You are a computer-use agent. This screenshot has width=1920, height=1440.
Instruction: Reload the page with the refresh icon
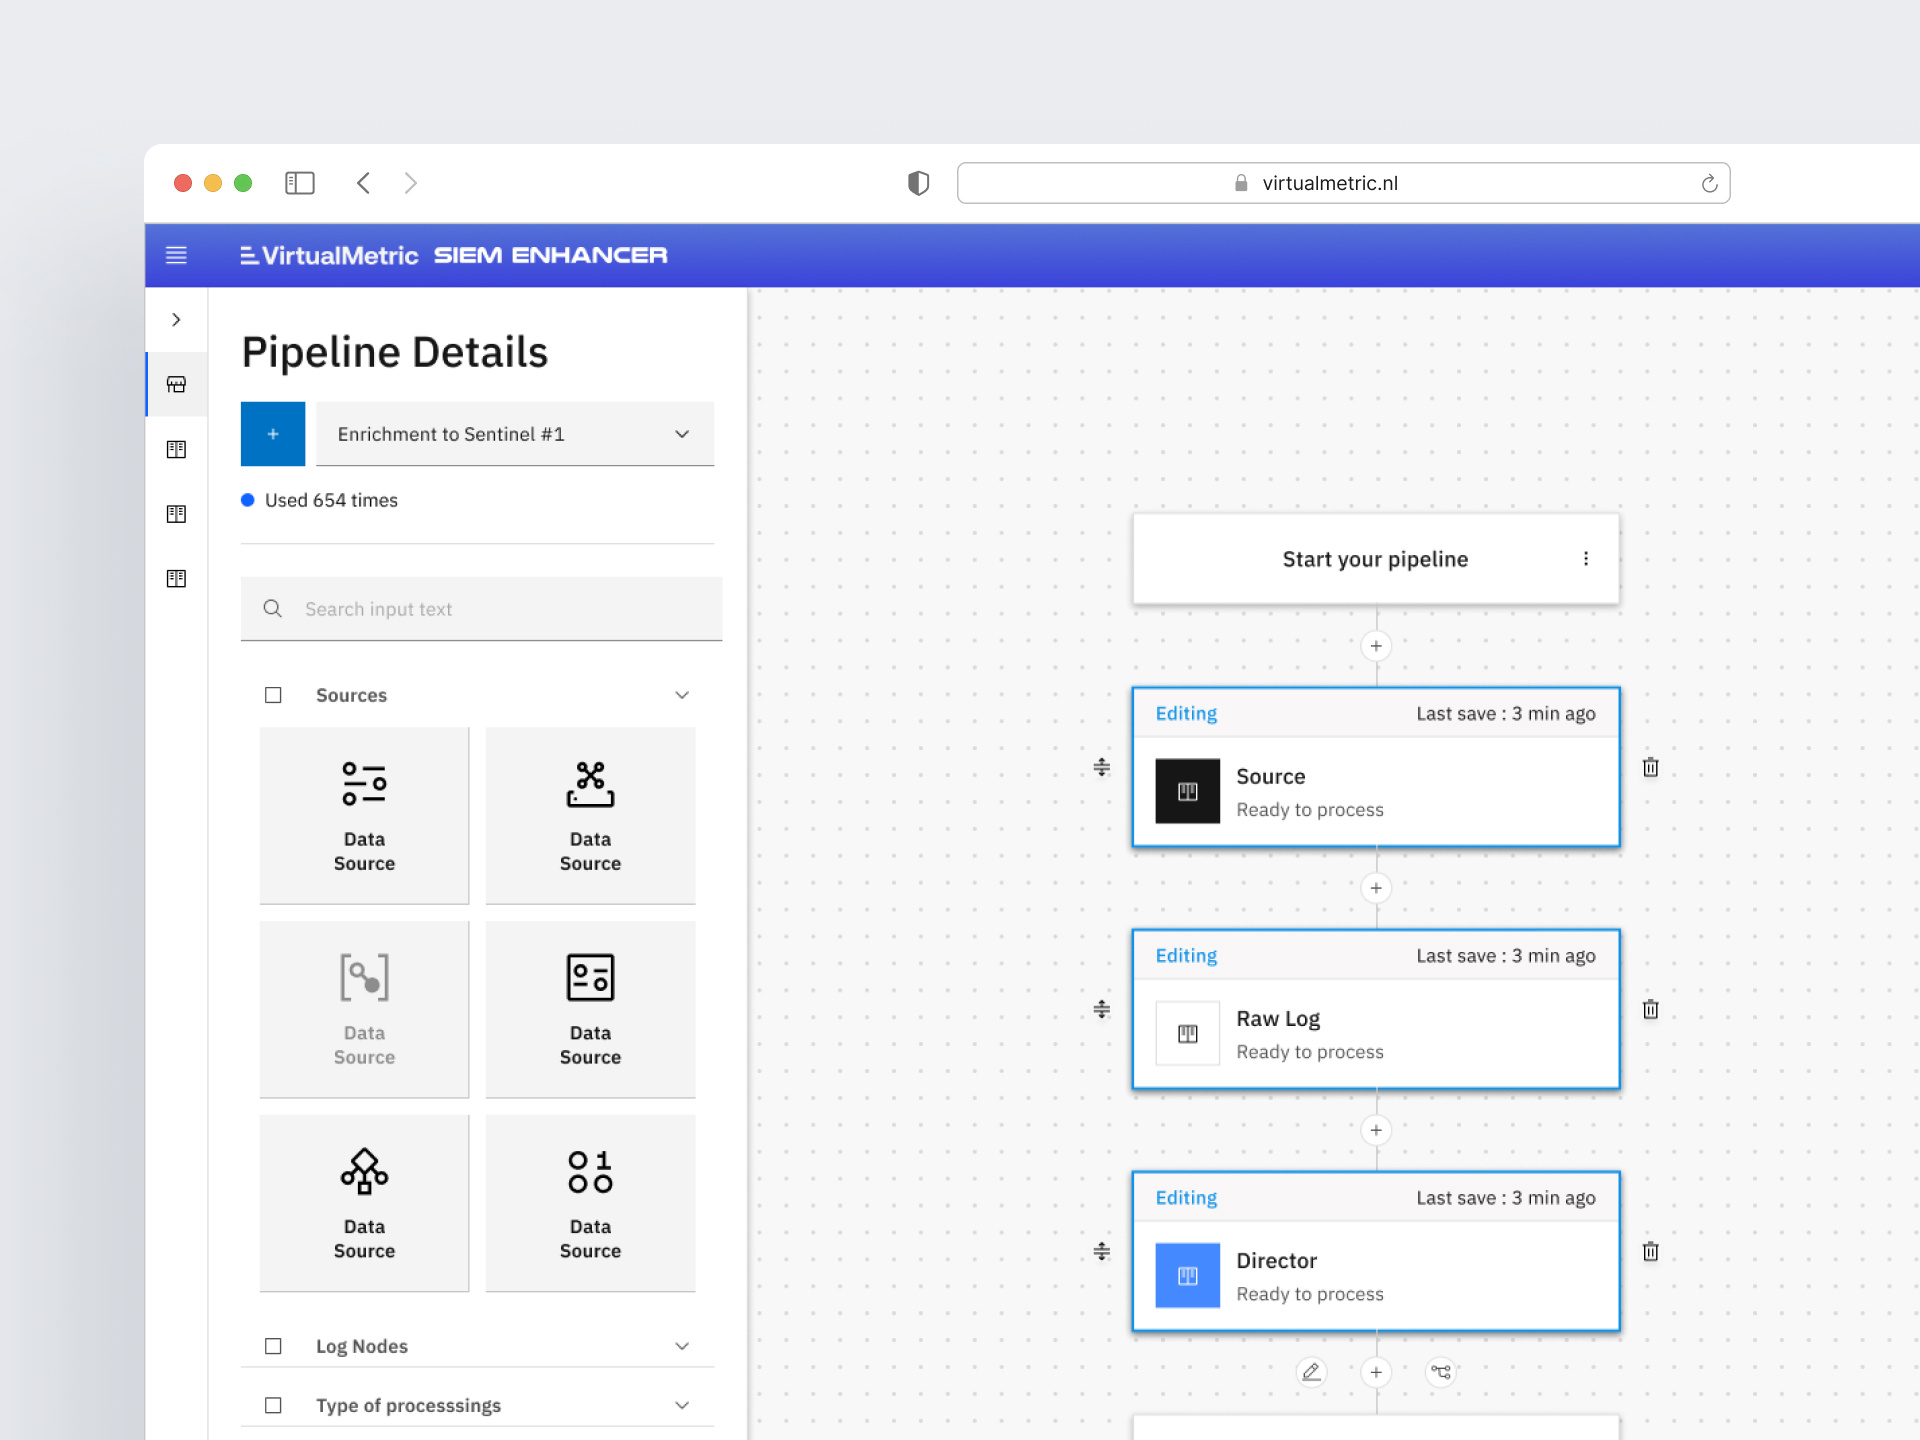coord(1709,183)
